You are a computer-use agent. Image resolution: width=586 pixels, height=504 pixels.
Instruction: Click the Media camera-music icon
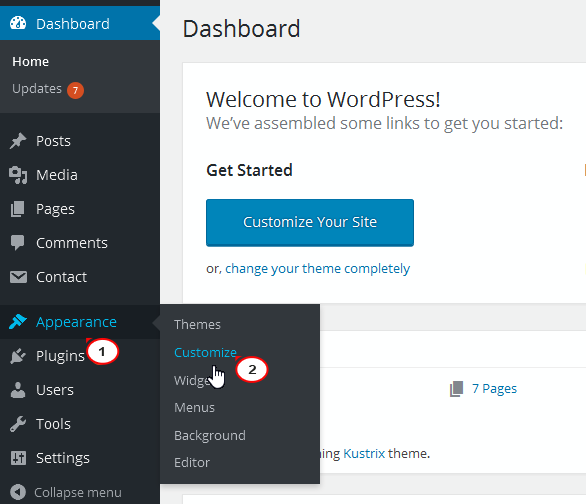point(18,175)
